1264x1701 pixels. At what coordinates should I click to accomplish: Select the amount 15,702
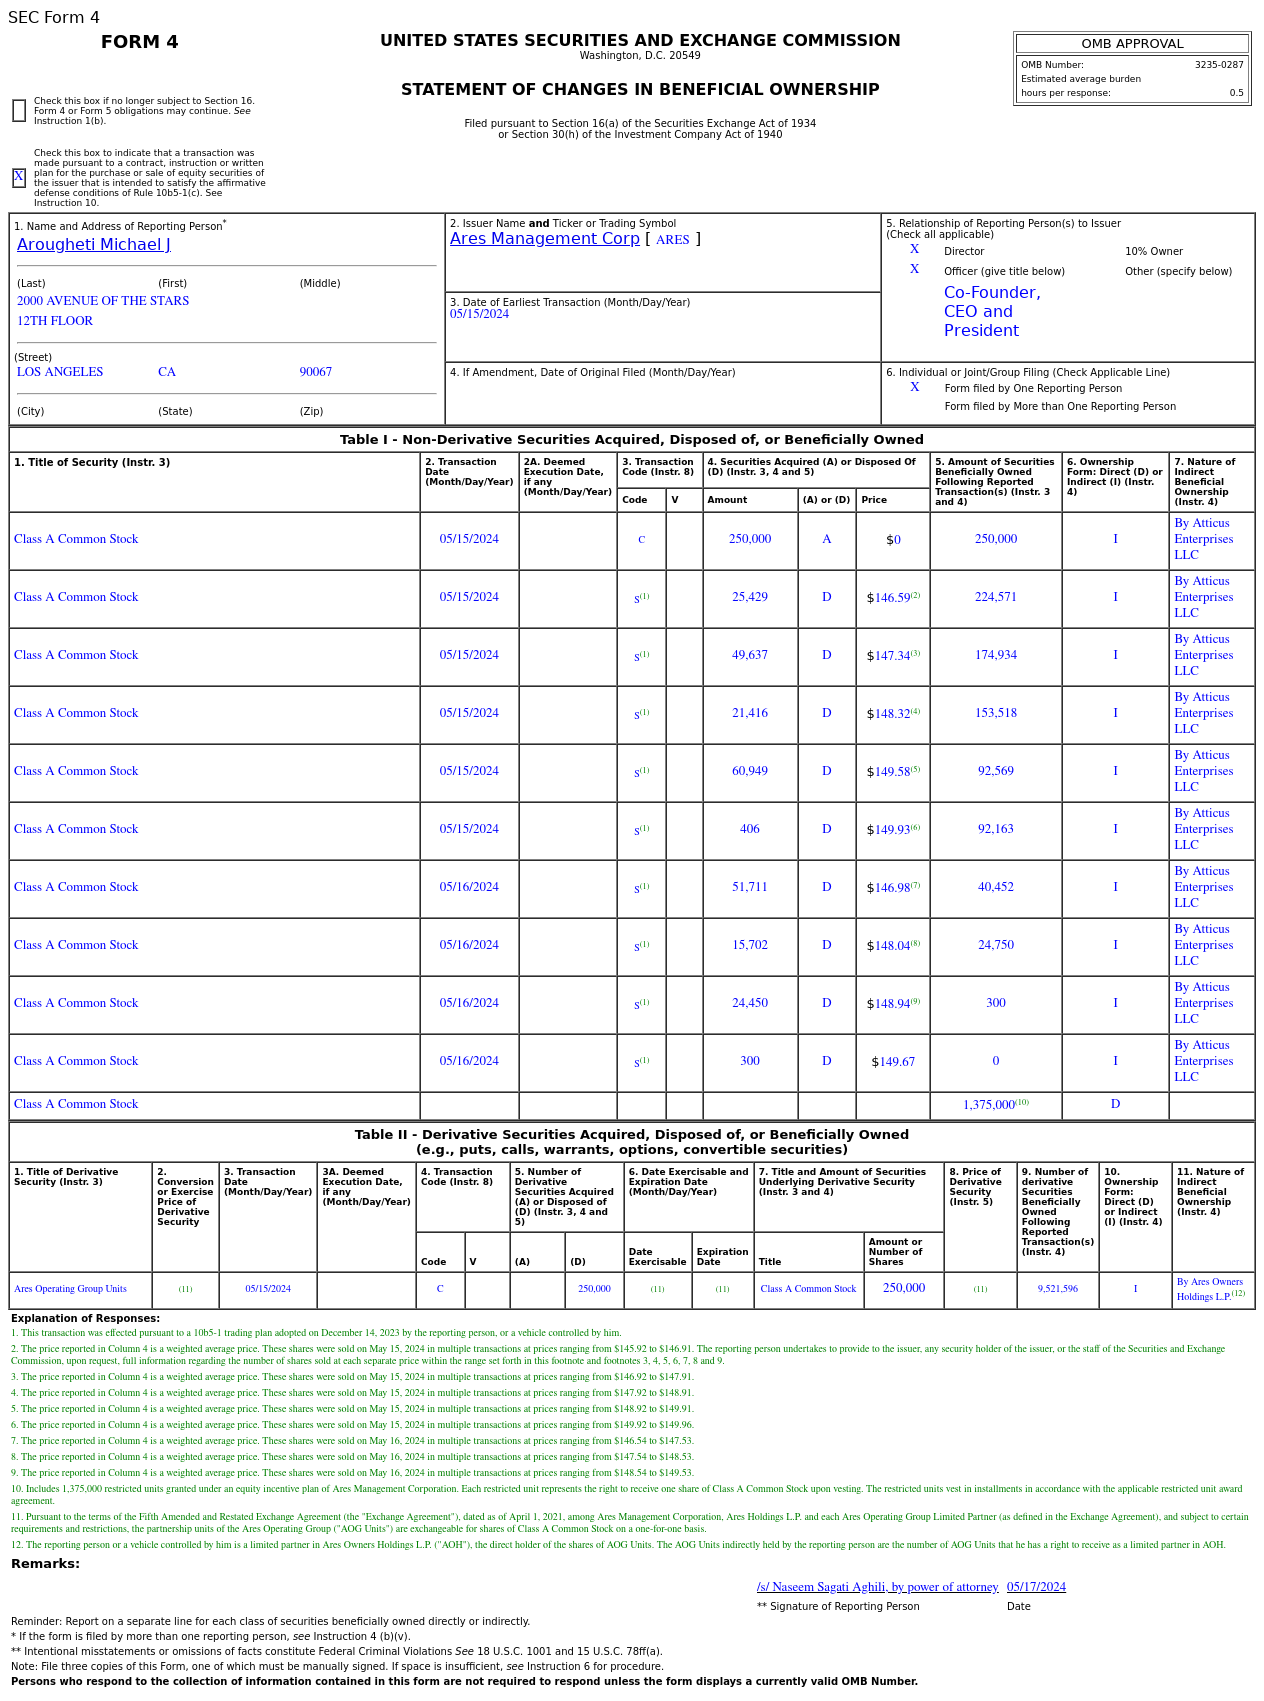point(750,945)
